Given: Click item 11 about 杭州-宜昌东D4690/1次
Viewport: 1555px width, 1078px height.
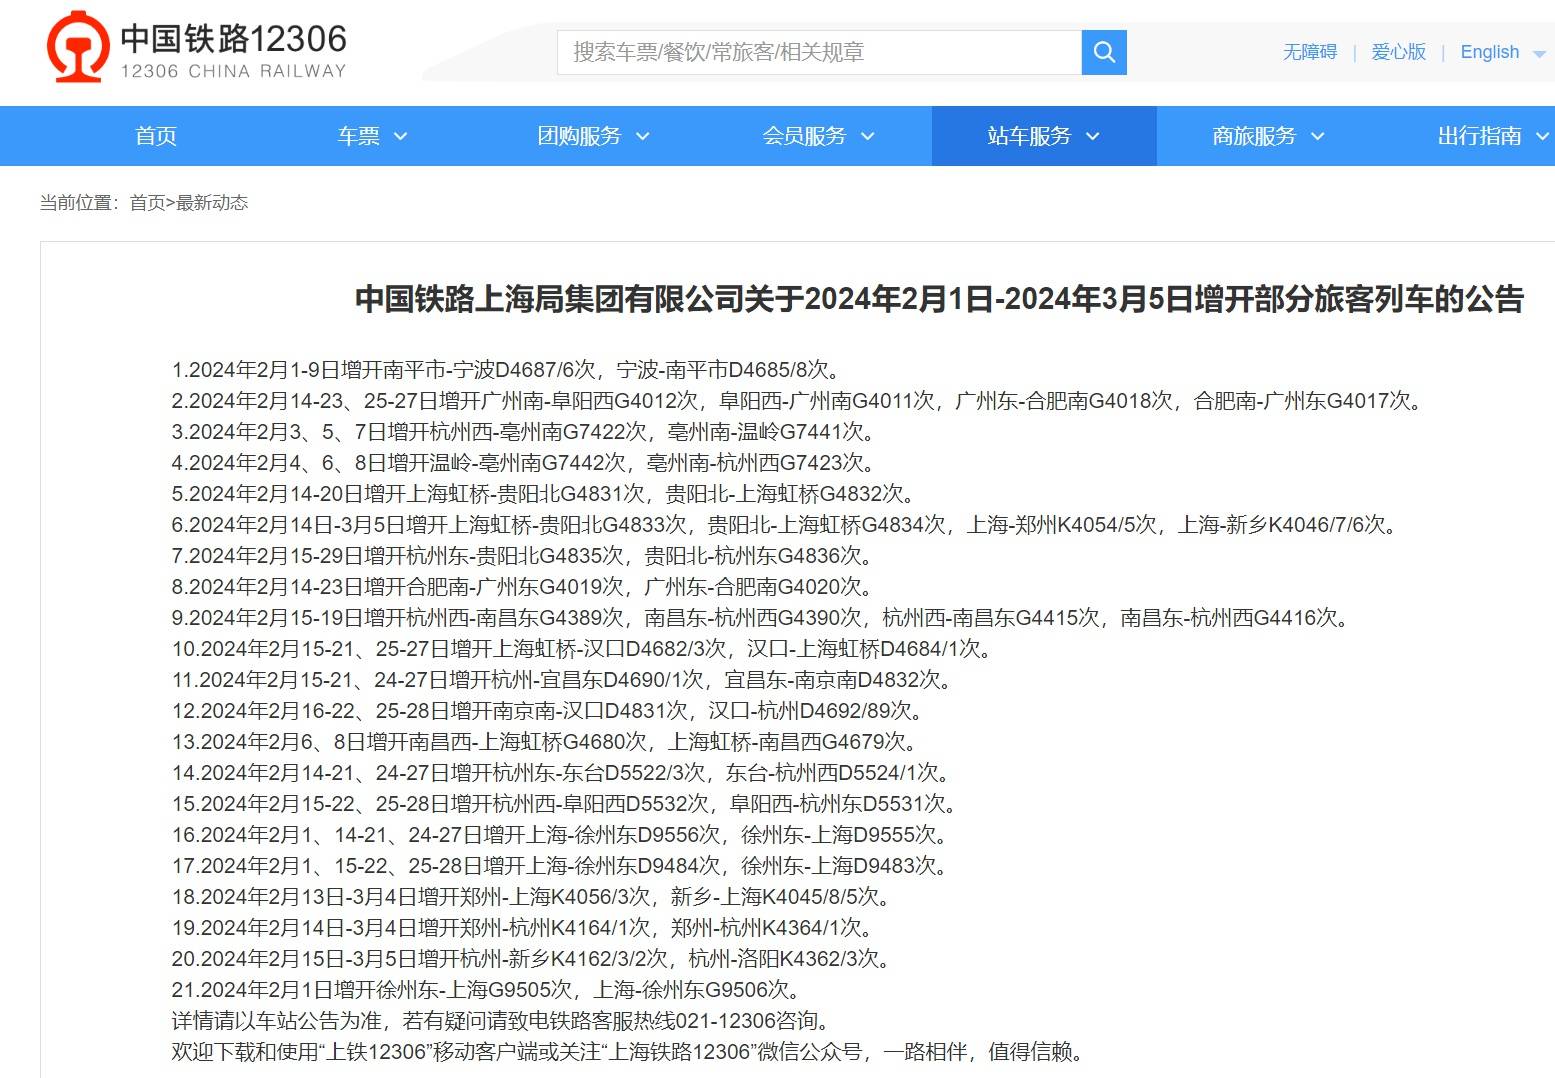Looking at the screenshot, I should click(563, 680).
